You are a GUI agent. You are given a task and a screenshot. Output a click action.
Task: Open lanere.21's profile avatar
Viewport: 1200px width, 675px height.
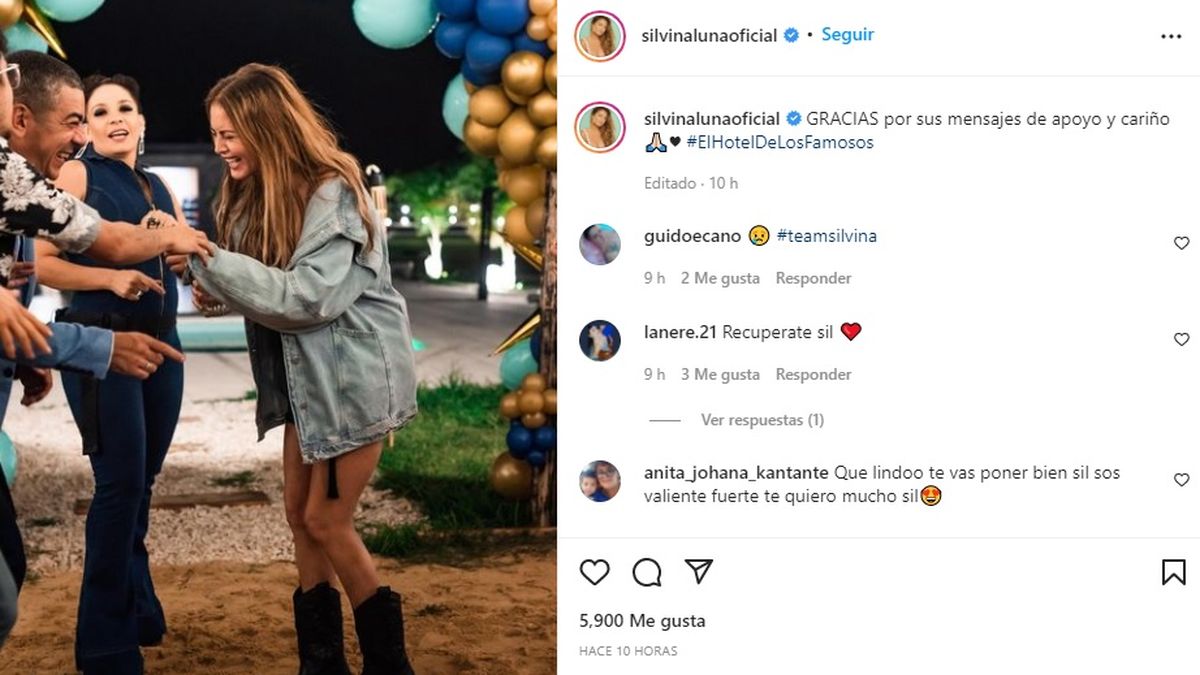pos(600,340)
